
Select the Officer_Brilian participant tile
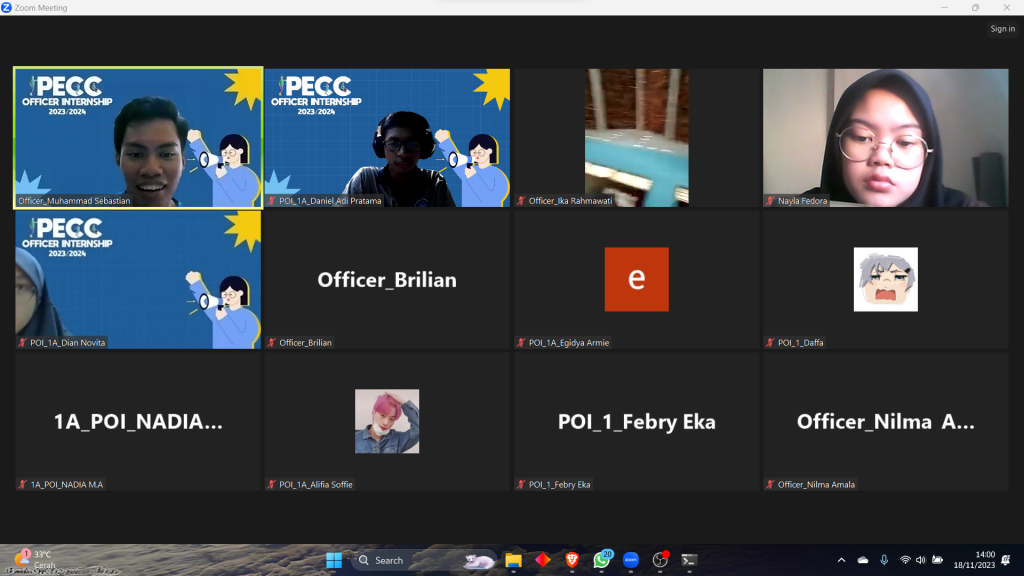pos(387,280)
